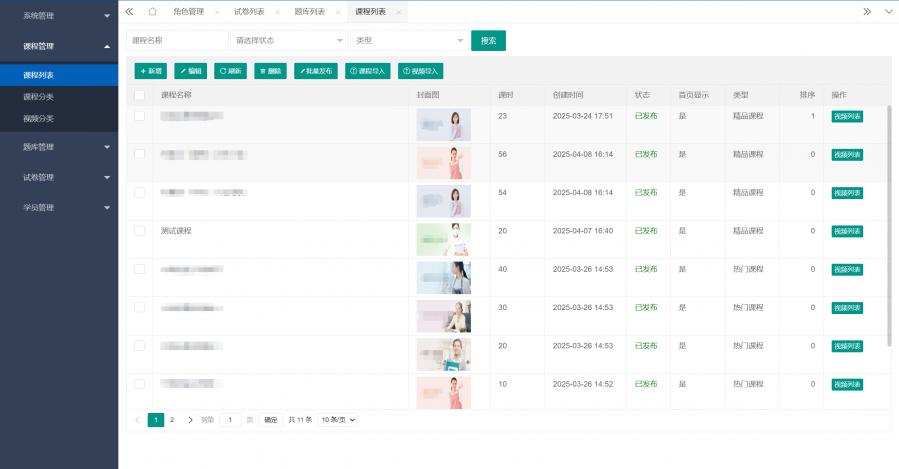The width and height of the screenshot is (899, 469).
Task: Click the 删除 delete button
Action: click(x=270, y=71)
